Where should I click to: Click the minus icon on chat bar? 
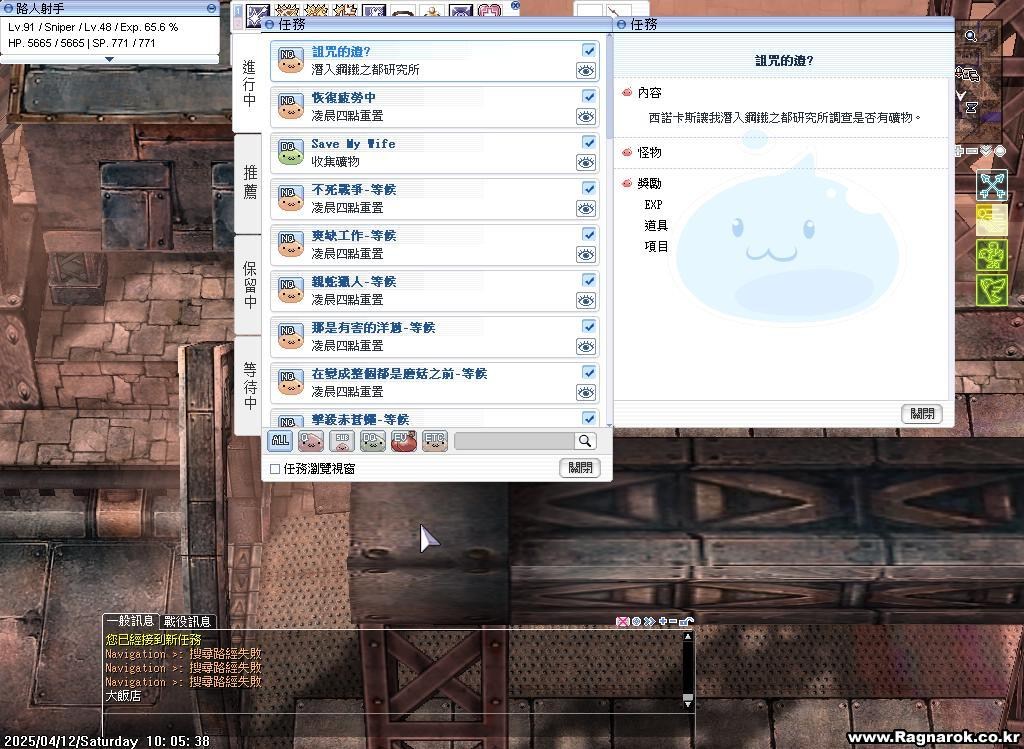pos(673,621)
